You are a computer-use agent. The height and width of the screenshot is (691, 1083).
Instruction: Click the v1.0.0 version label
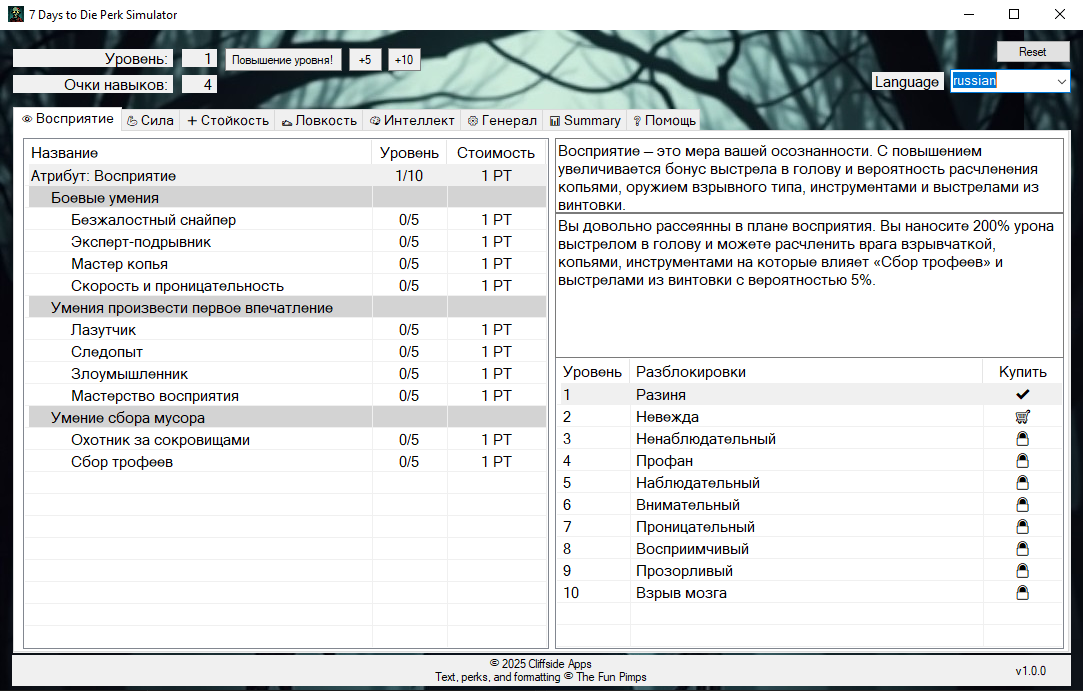pos(1031,671)
